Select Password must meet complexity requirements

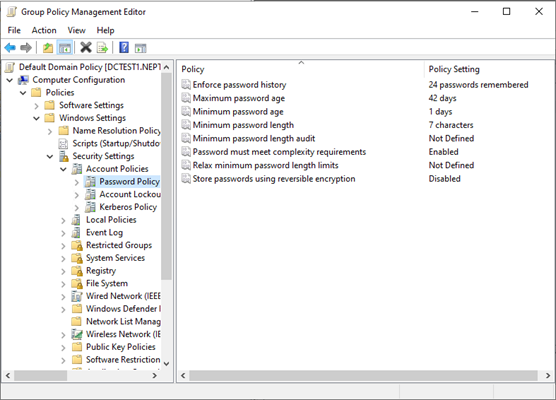tap(279, 152)
